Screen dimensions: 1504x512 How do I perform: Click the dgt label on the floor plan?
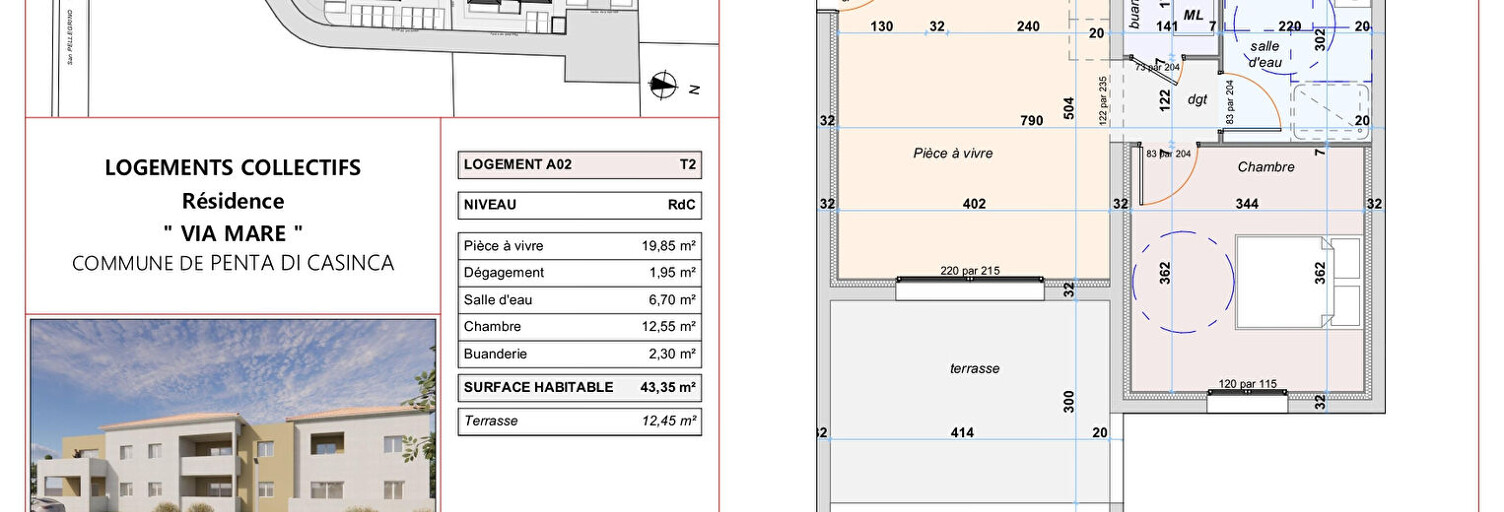[x=1197, y=100]
